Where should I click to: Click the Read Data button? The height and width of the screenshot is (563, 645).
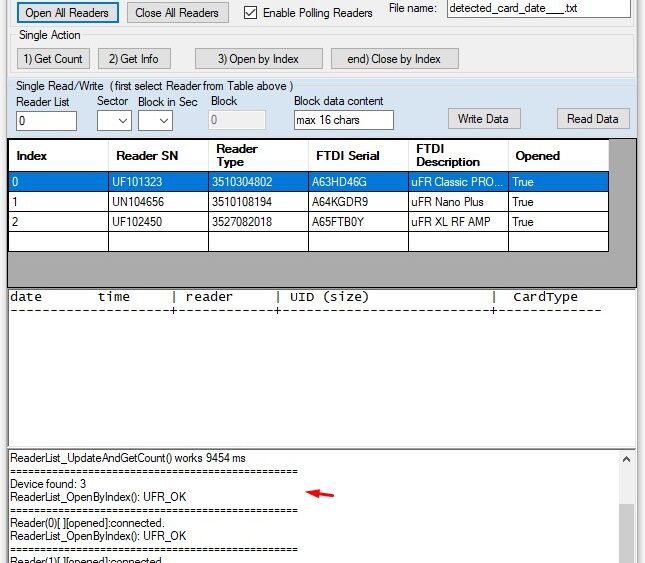[592, 119]
